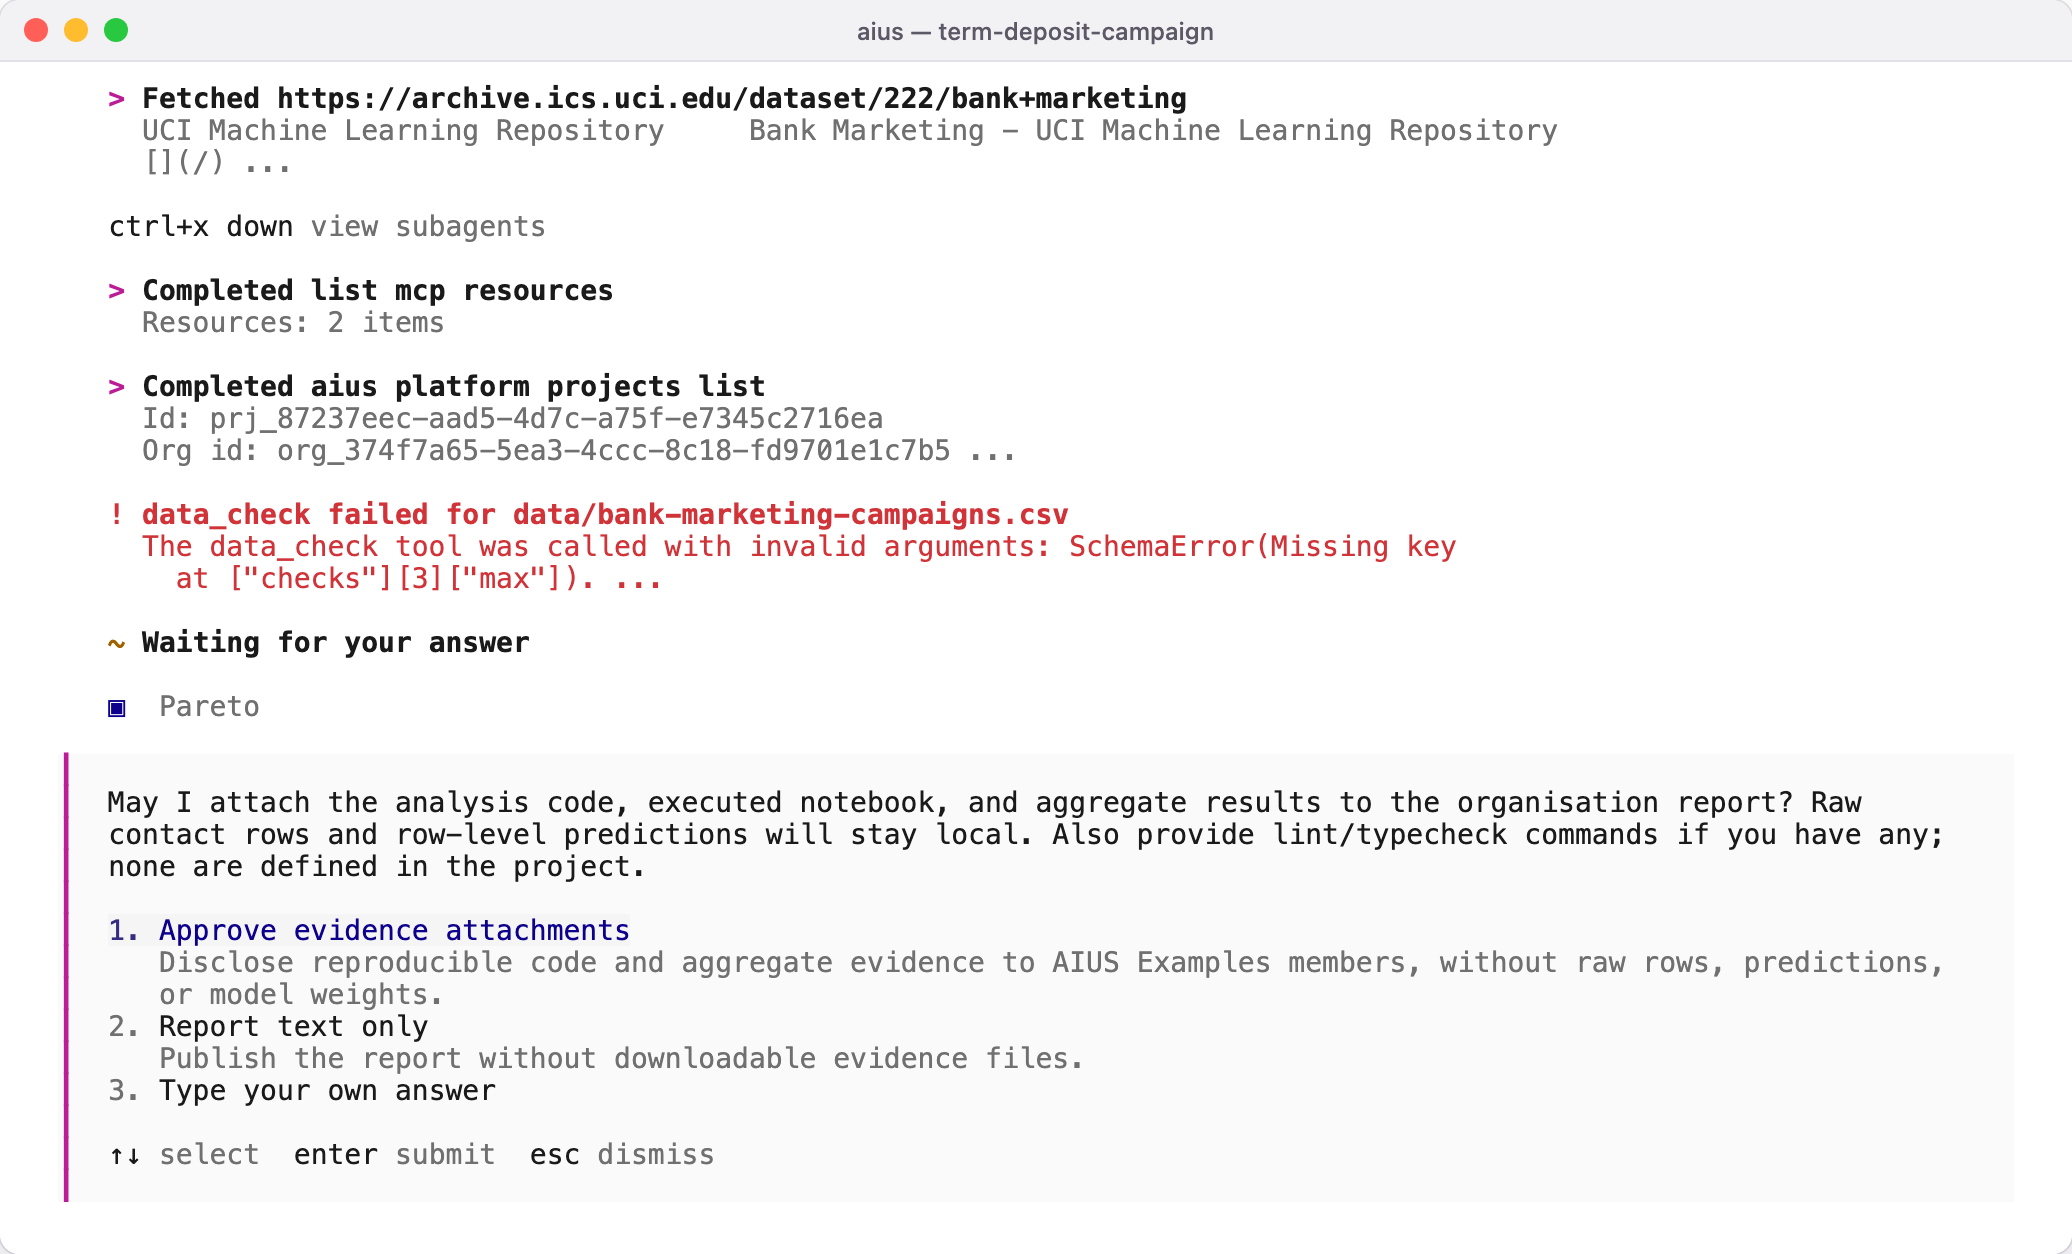
Task: Expand the aius platform projects list arrow
Action: (117, 387)
